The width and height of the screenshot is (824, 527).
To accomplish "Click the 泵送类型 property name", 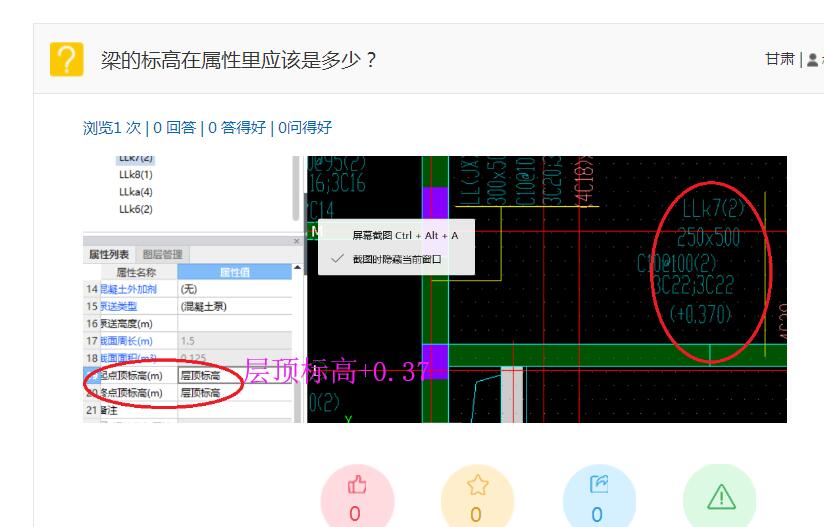I will click(118, 306).
